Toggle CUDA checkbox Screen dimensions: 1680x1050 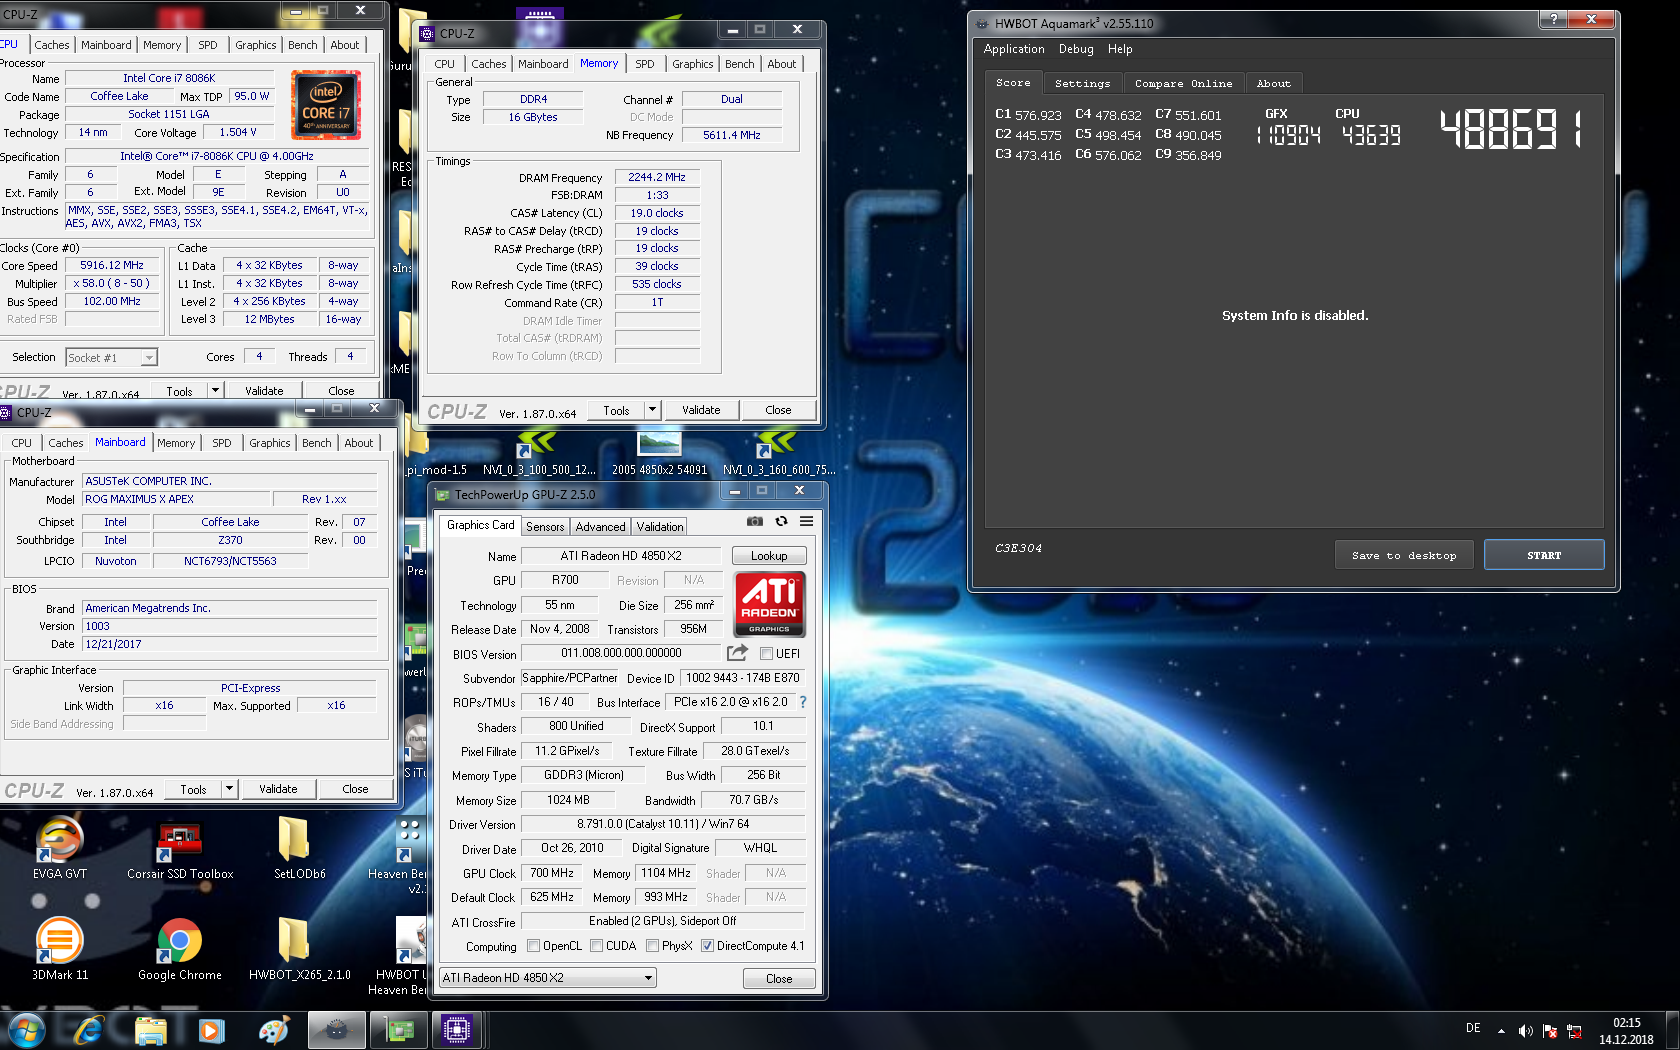[596, 946]
